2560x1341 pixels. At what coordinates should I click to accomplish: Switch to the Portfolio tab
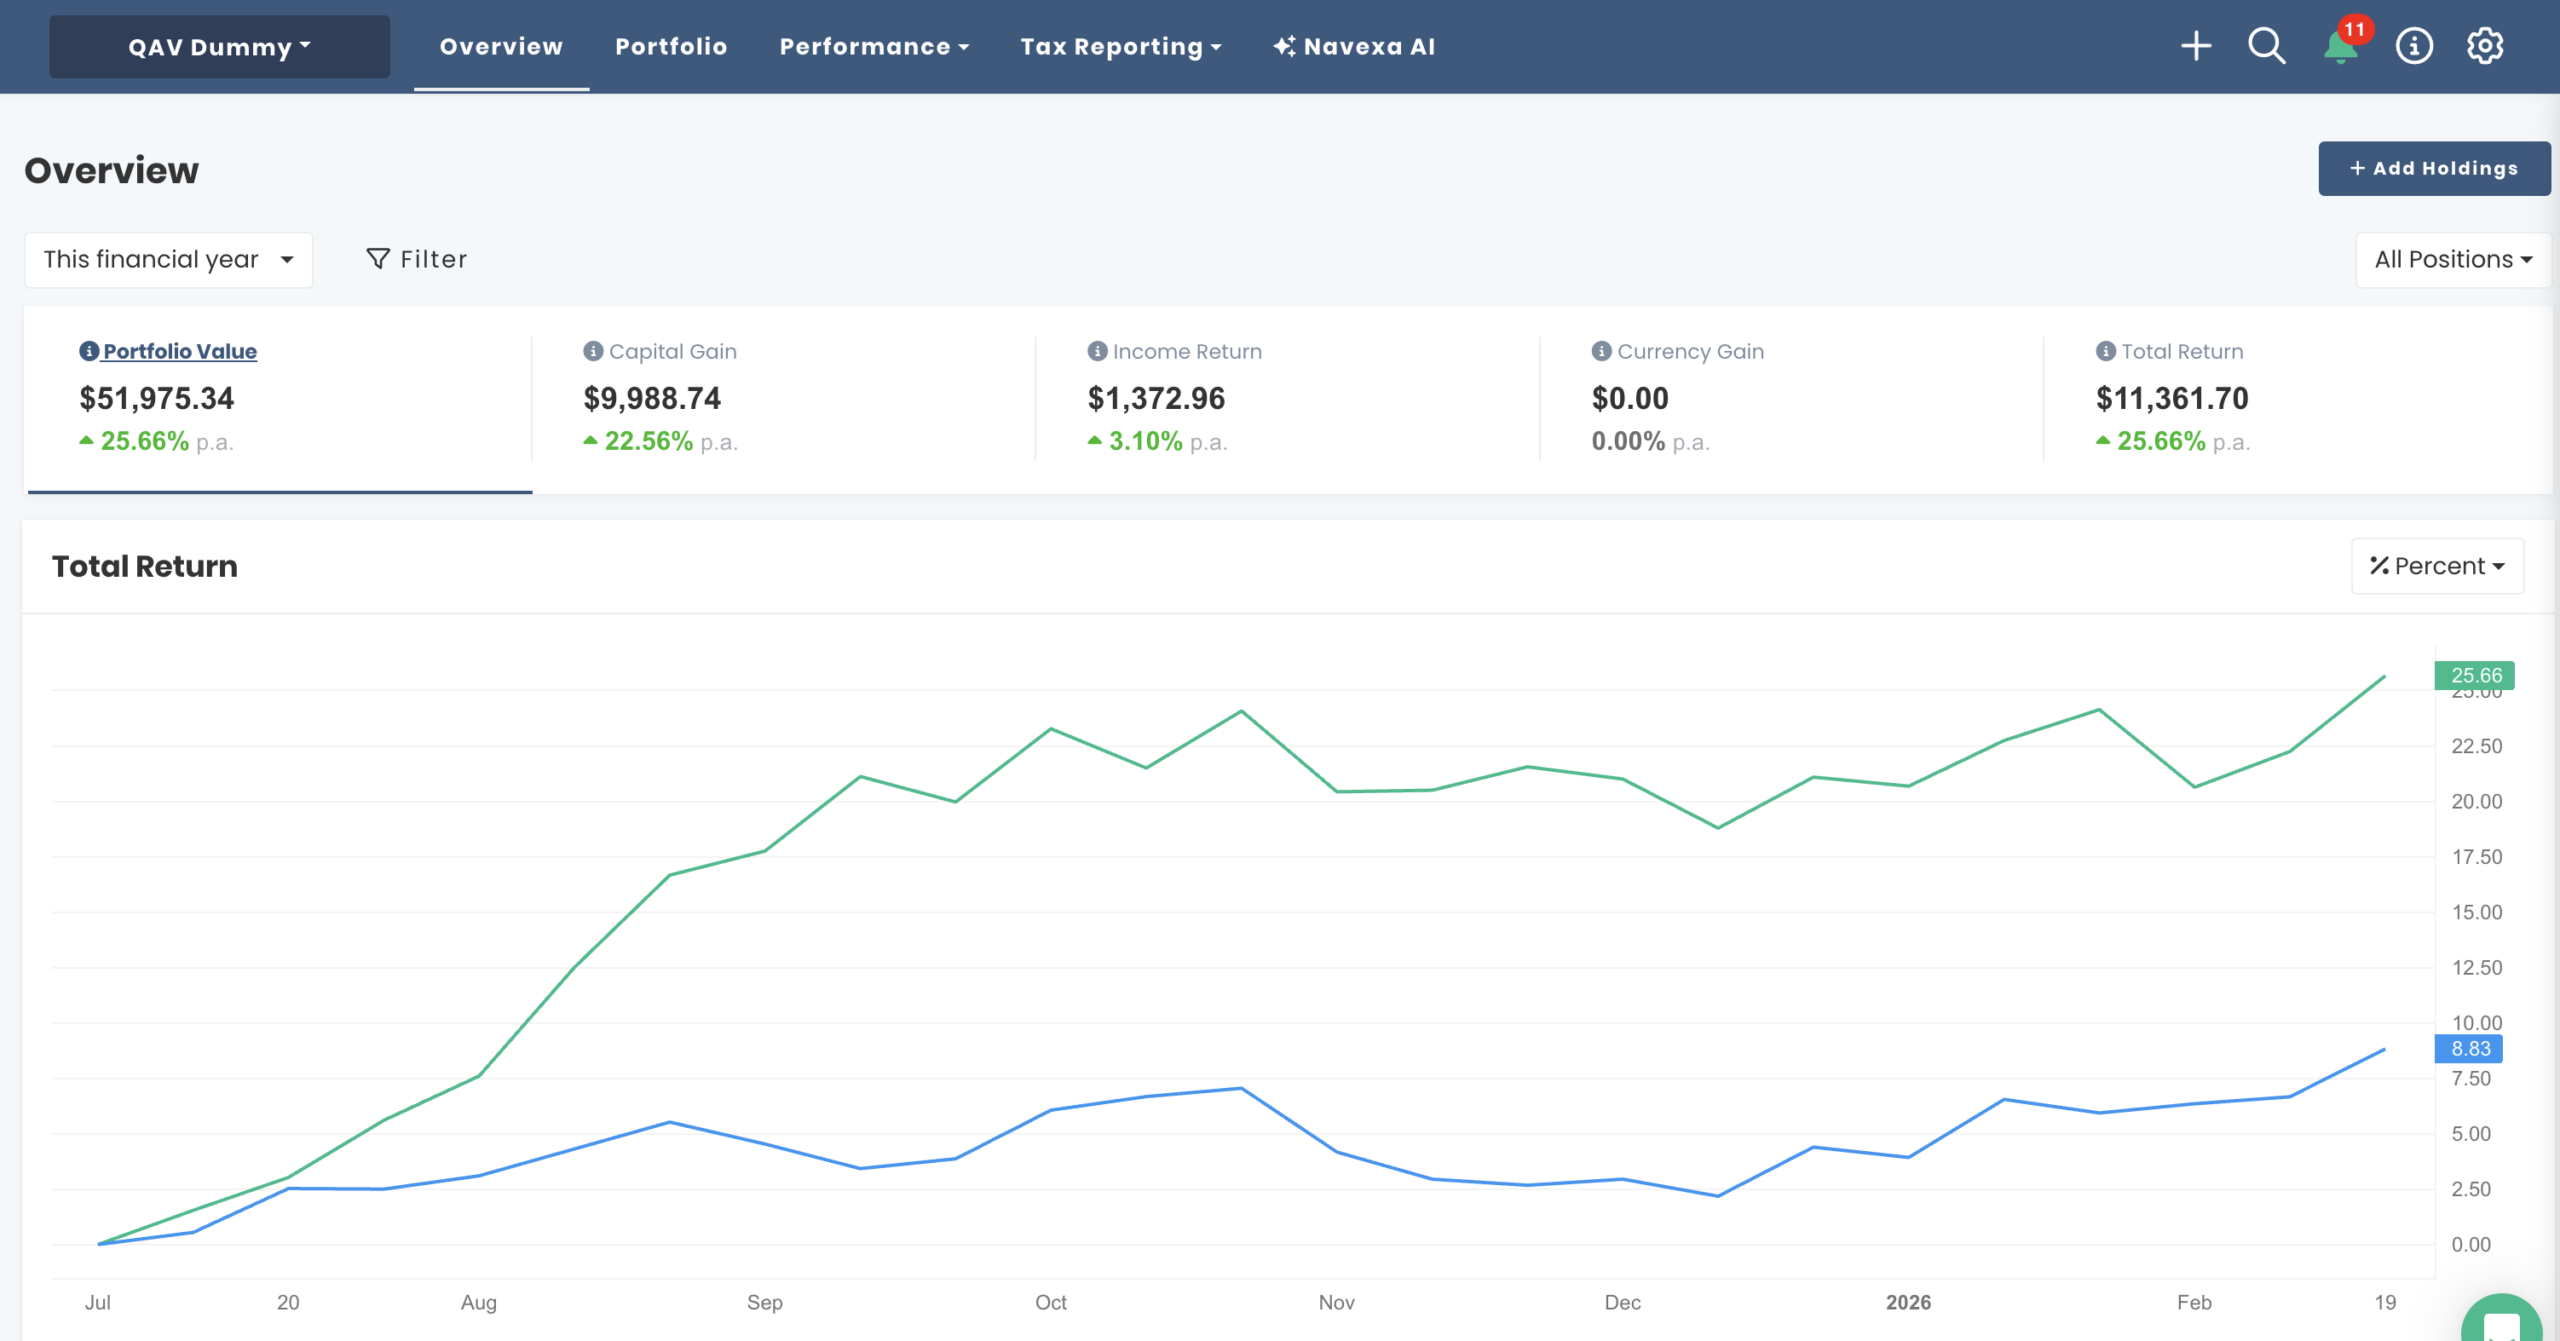click(x=672, y=46)
